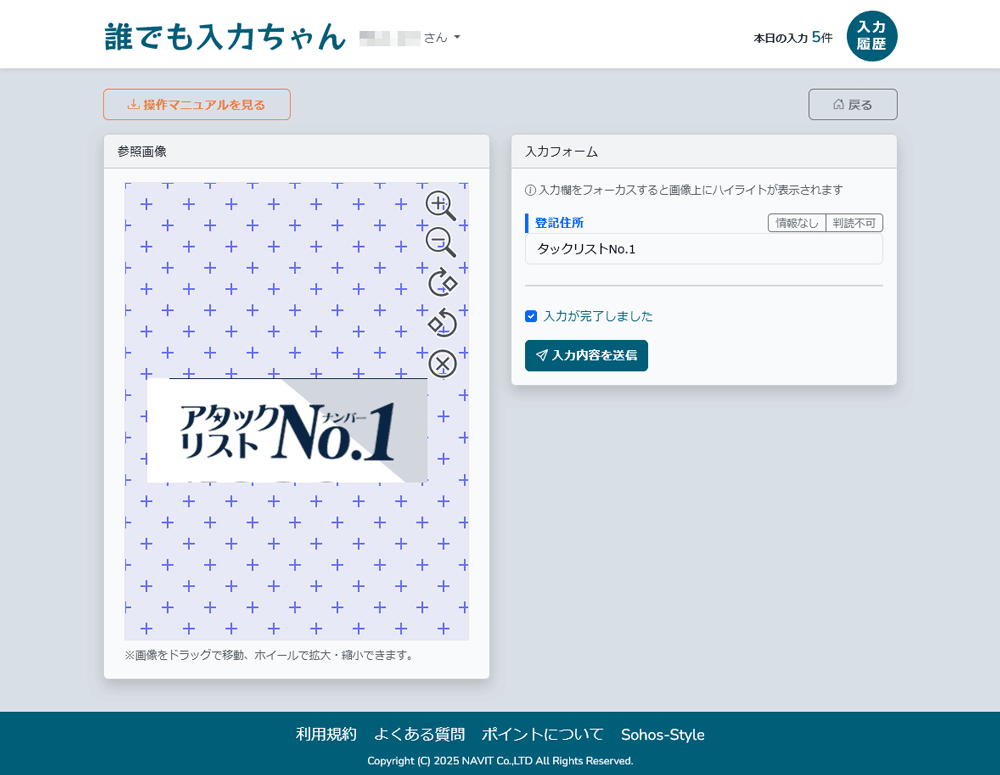Rotate the reference image counterclockwise

442,323
